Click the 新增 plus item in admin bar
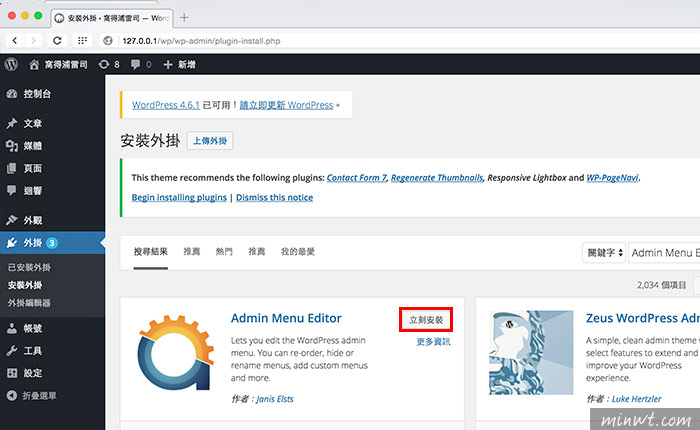700x430 pixels. click(x=179, y=65)
